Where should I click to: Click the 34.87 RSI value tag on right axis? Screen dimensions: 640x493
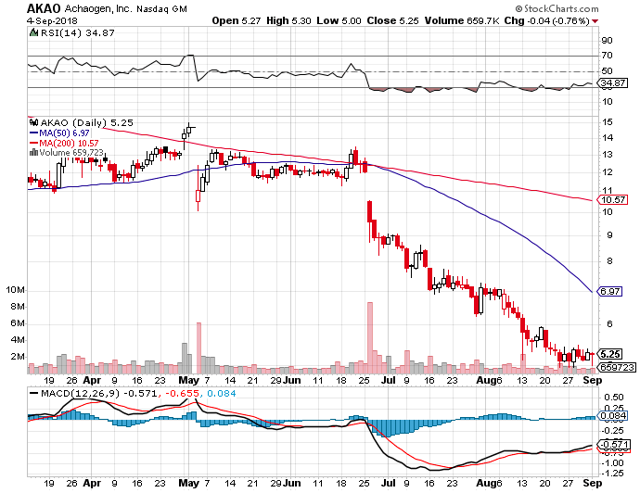[x=613, y=83]
